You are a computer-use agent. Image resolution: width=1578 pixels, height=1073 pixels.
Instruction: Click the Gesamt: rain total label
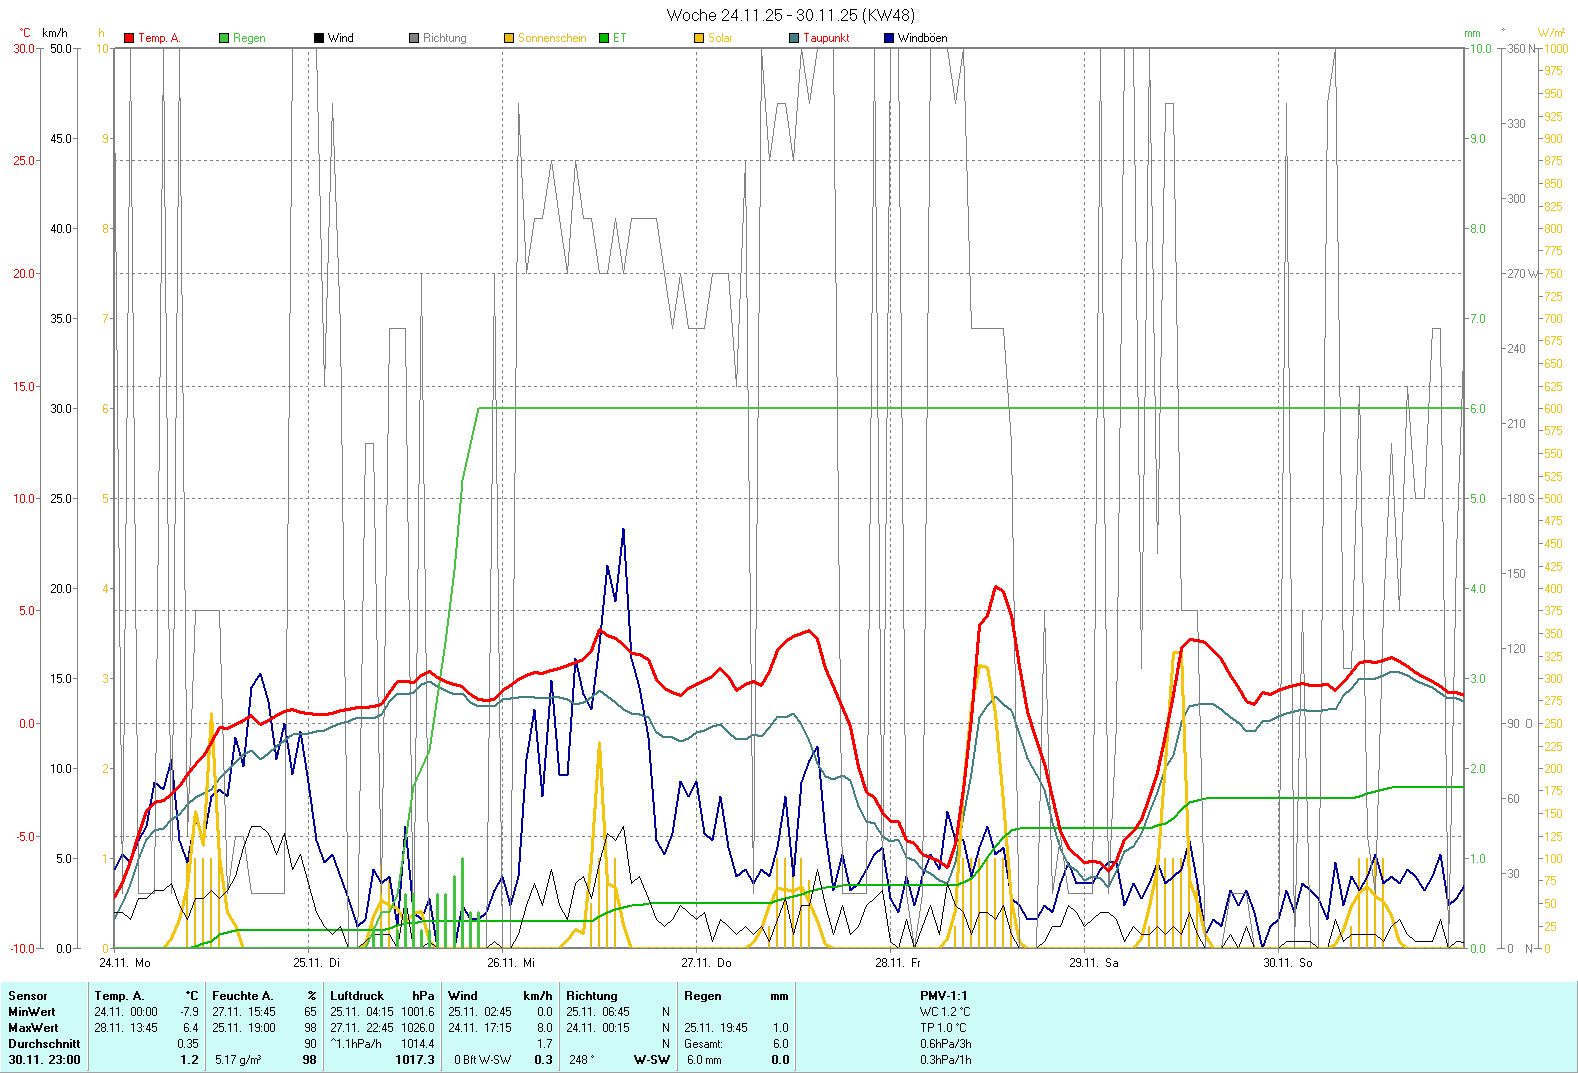click(x=703, y=1044)
